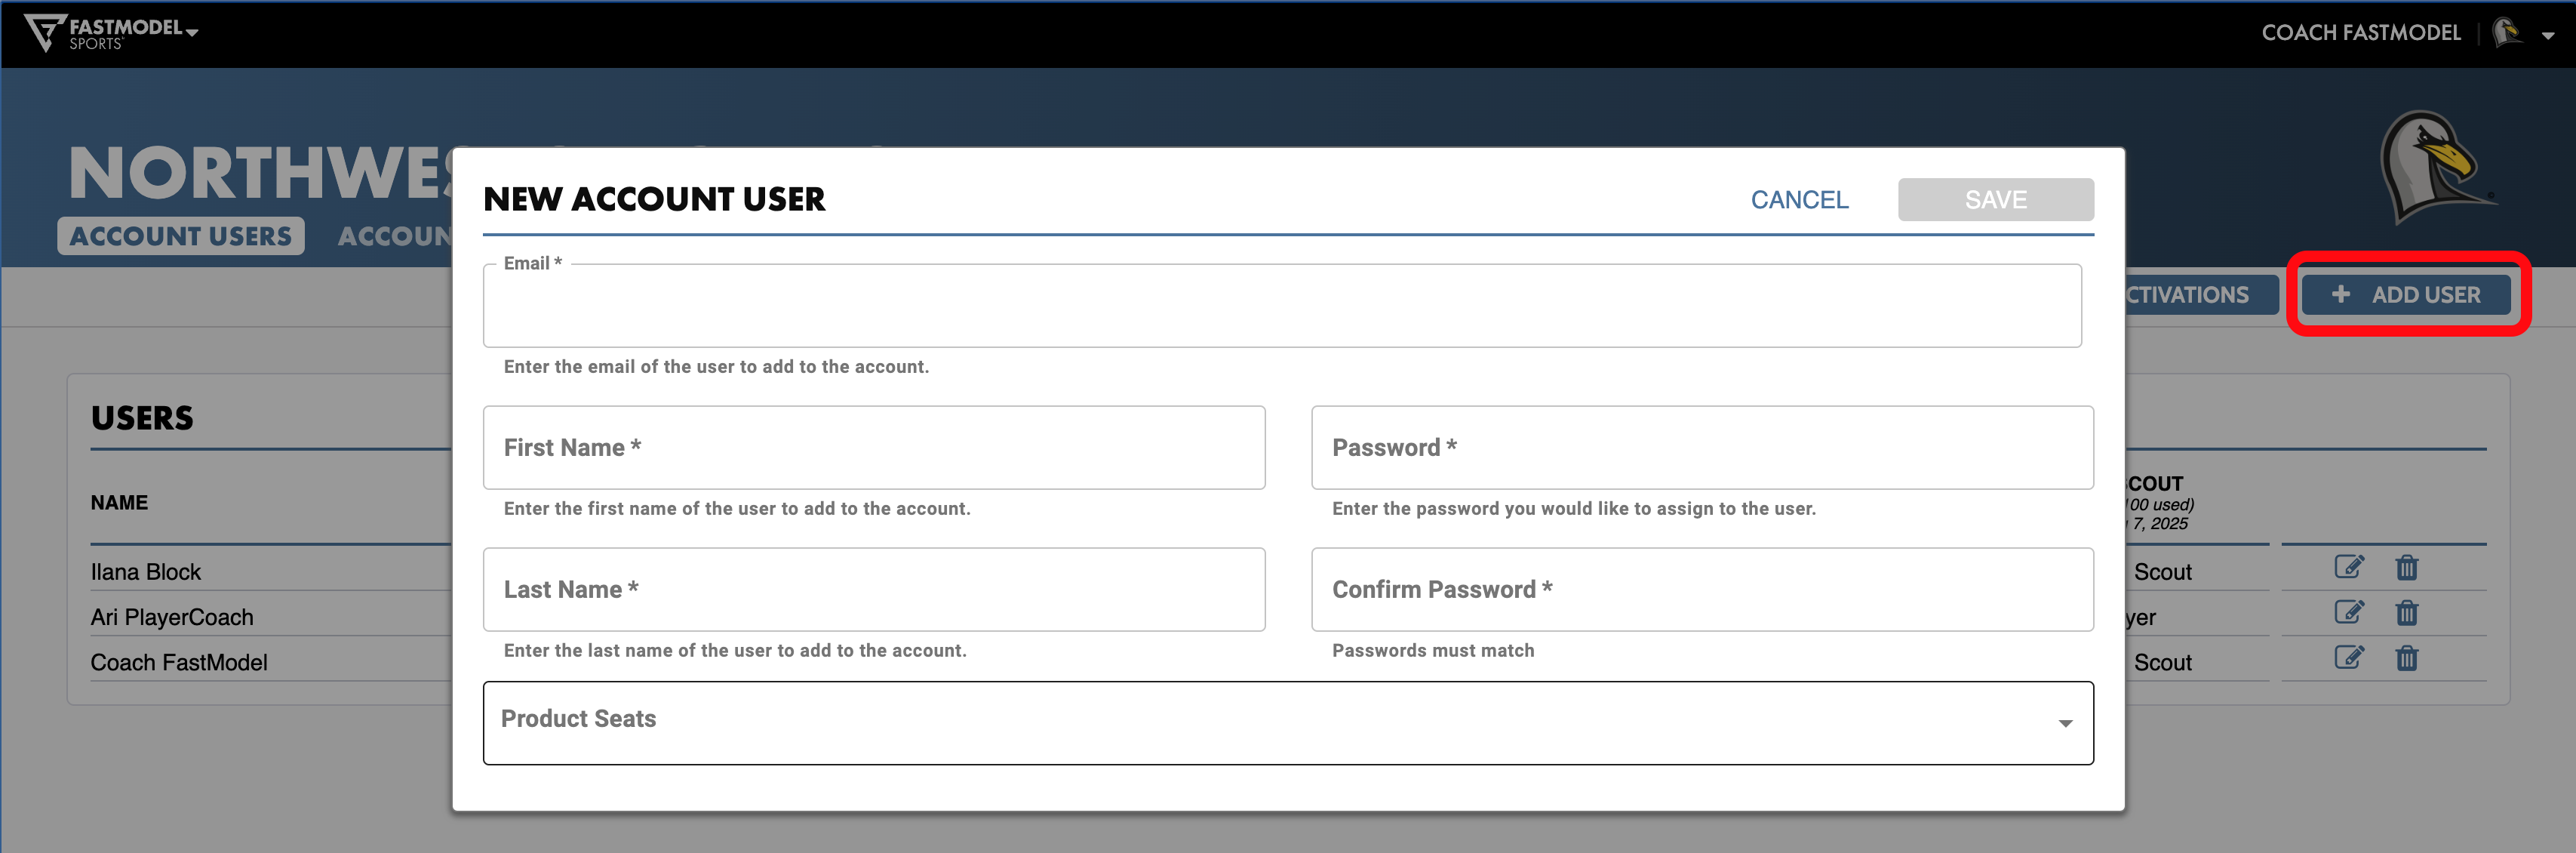Image resolution: width=2576 pixels, height=853 pixels.
Task: Expand the Product Seats dropdown
Action: coord(2063,722)
